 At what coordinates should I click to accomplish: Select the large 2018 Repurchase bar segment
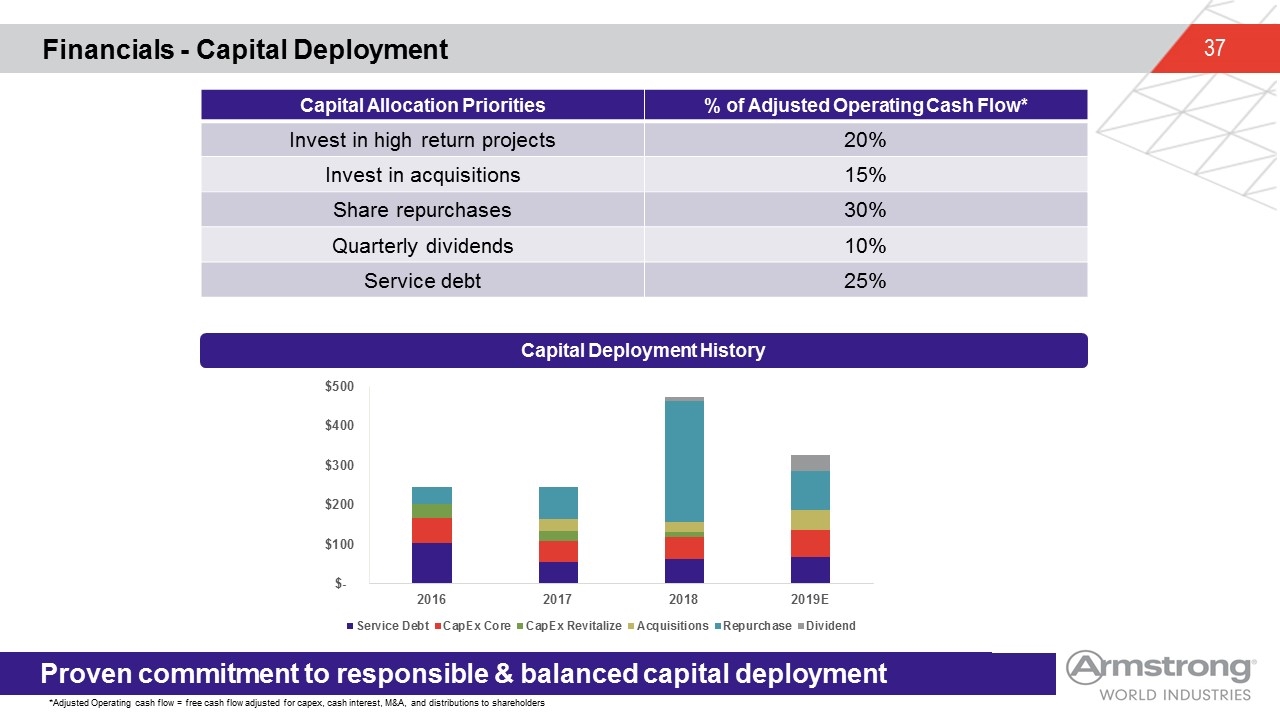tap(683, 461)
